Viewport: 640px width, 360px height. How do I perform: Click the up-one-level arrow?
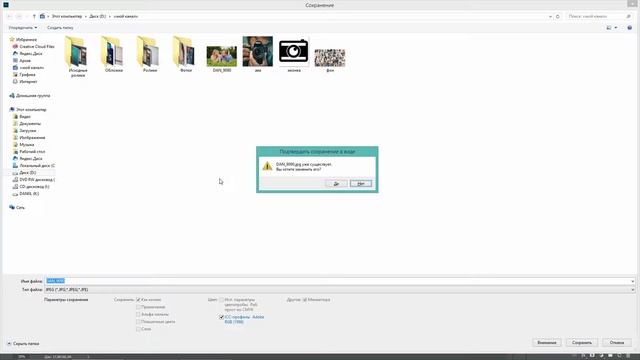pyautogui.click(x=34, y=16)
